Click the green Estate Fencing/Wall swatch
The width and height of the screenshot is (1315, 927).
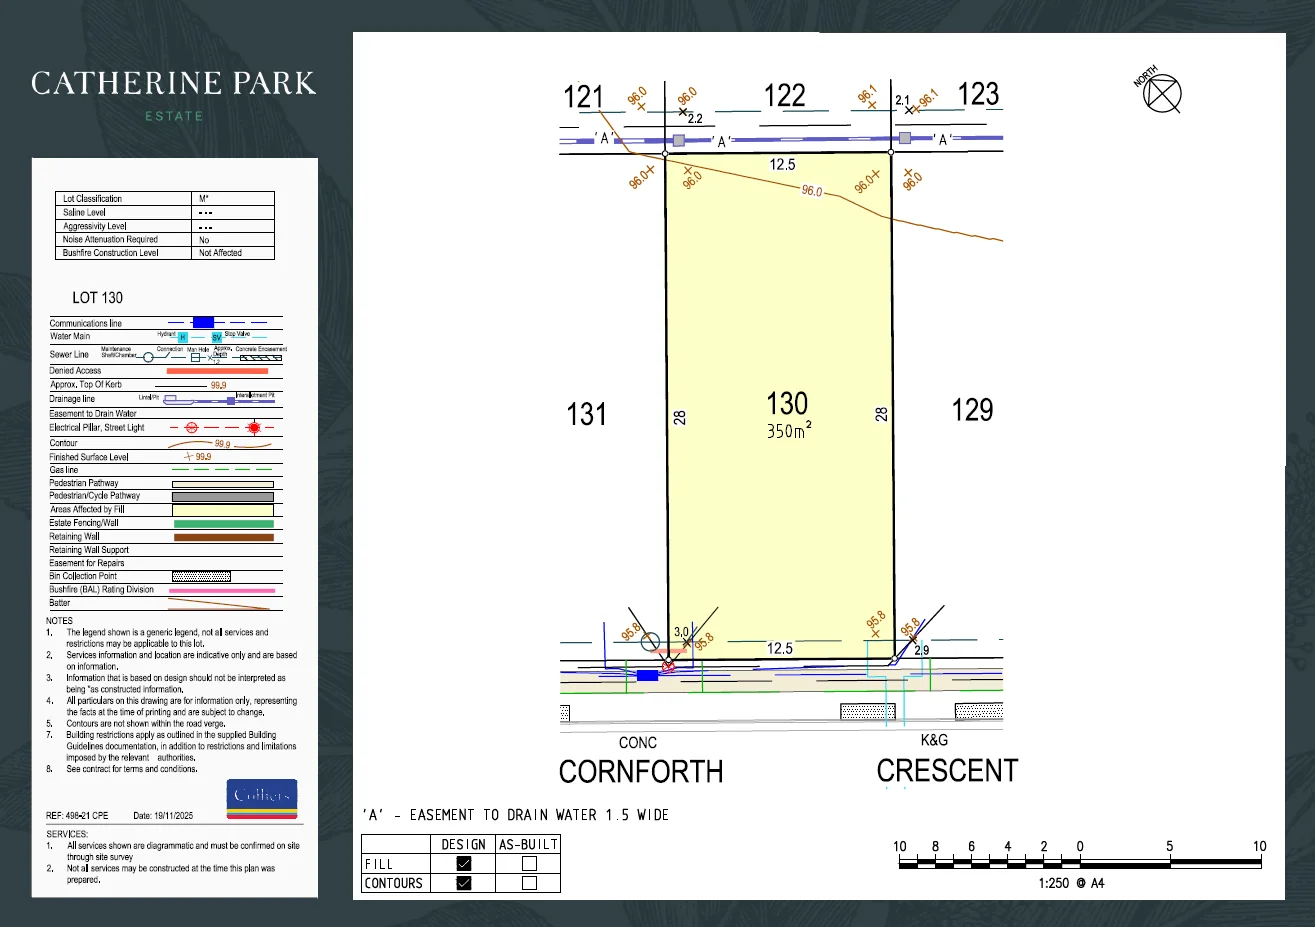tap(223, 523)
